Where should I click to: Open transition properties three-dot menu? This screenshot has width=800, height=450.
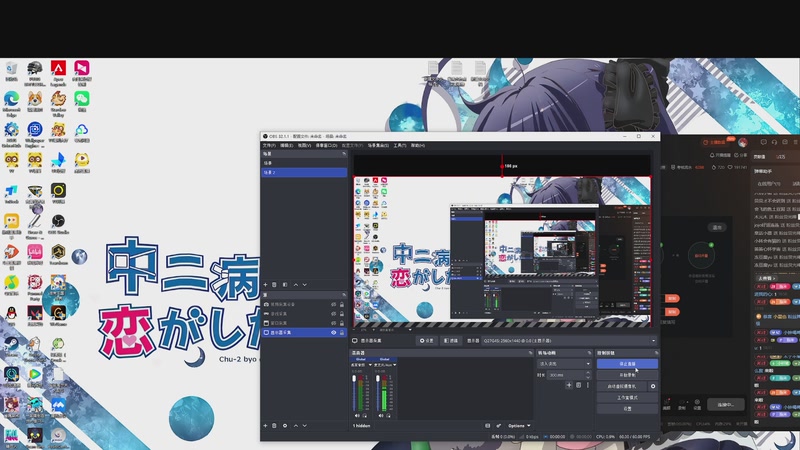click(588, 385)
